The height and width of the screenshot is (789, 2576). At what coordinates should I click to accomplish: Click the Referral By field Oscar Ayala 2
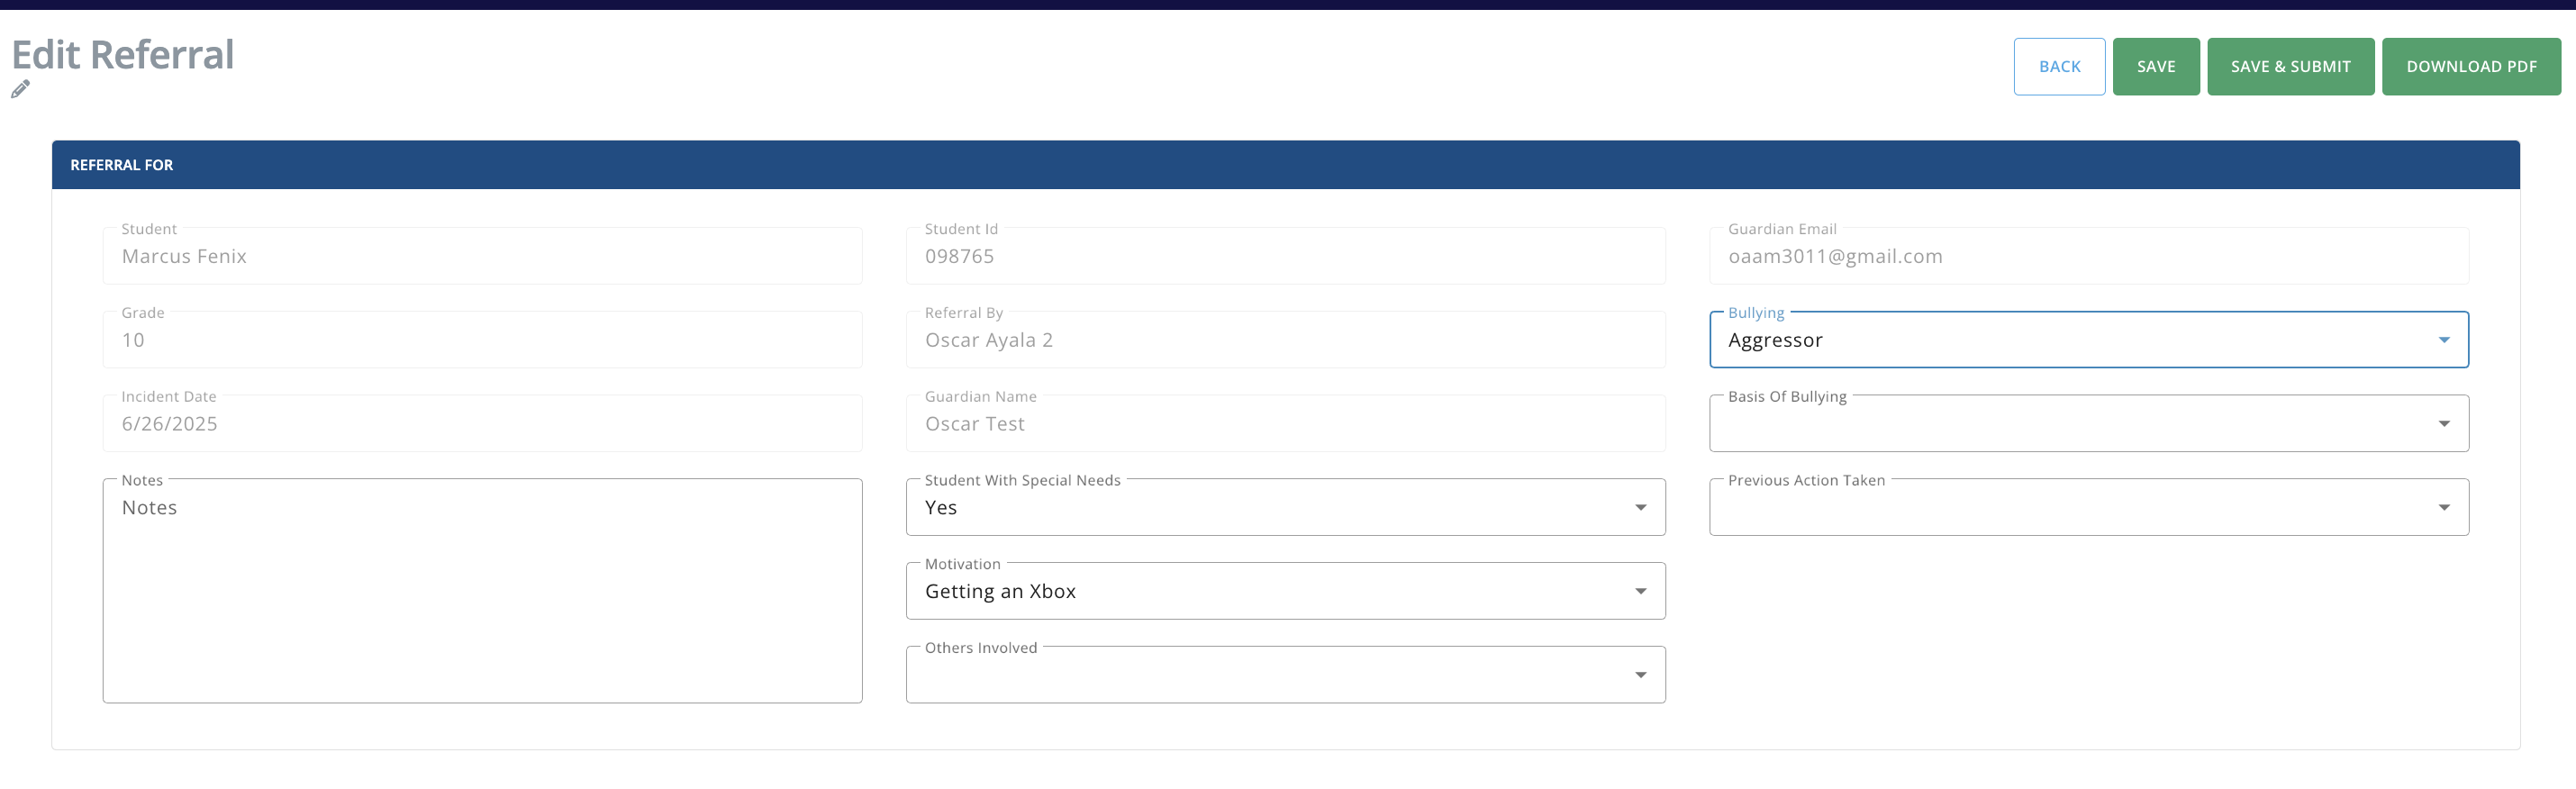1285,340
